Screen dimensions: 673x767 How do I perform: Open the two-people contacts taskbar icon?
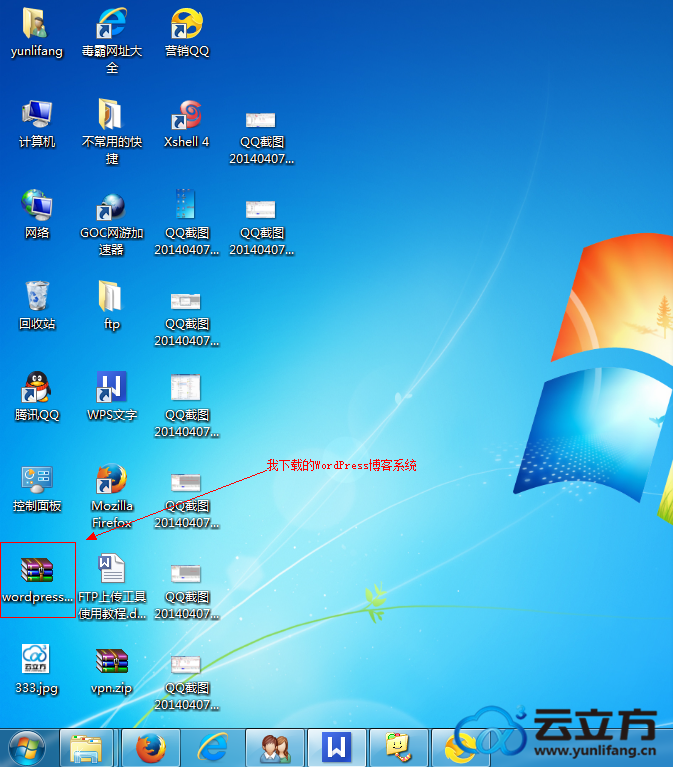pos(275,748)
